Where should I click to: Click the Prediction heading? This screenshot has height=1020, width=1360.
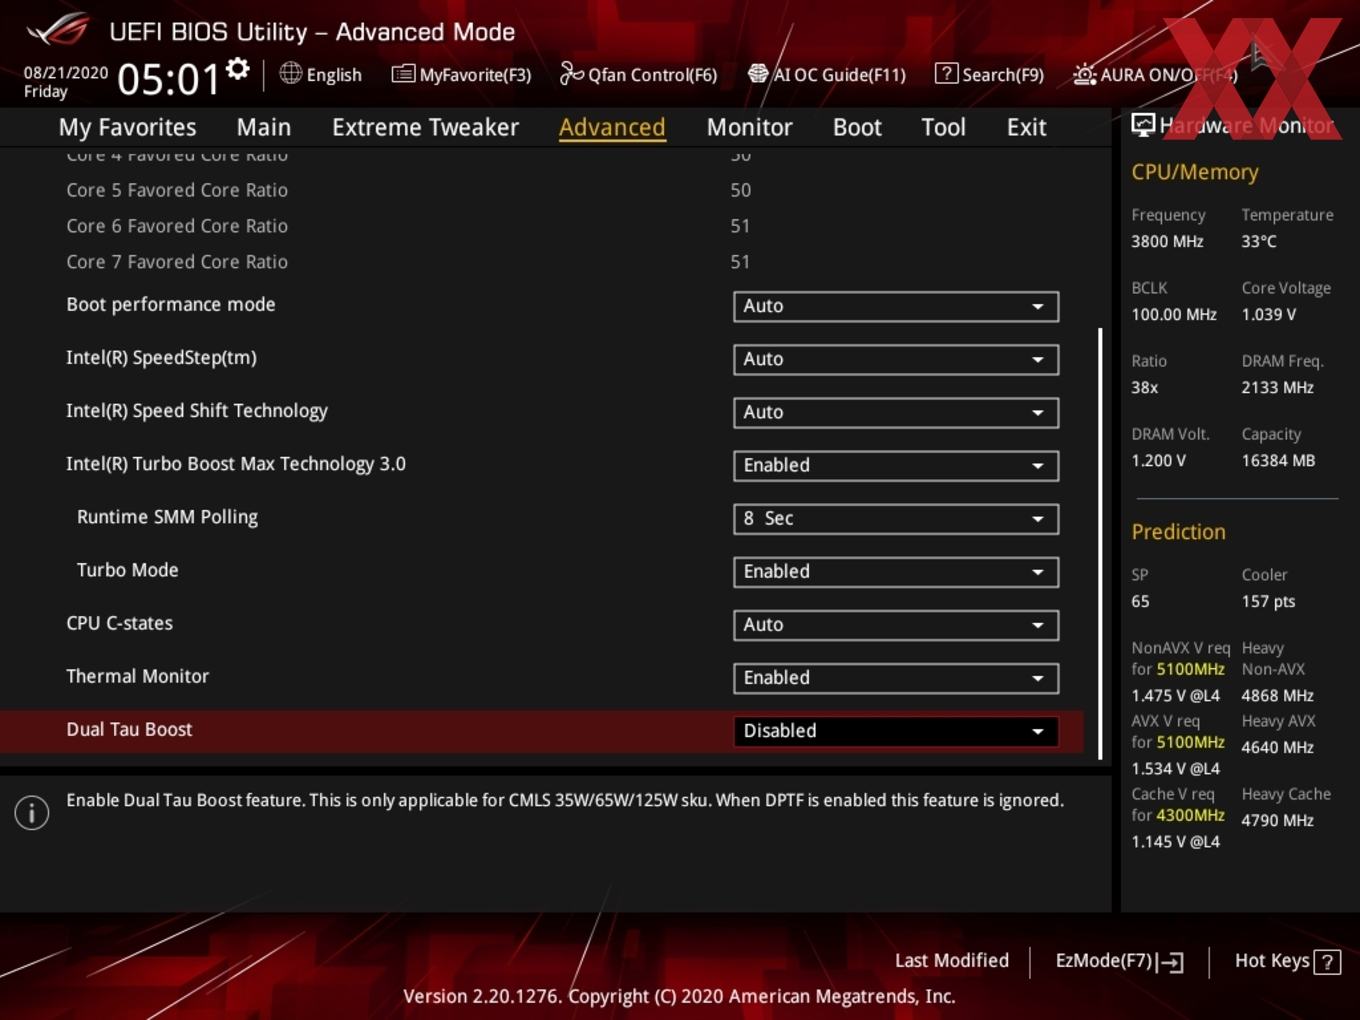(1178, 532)
